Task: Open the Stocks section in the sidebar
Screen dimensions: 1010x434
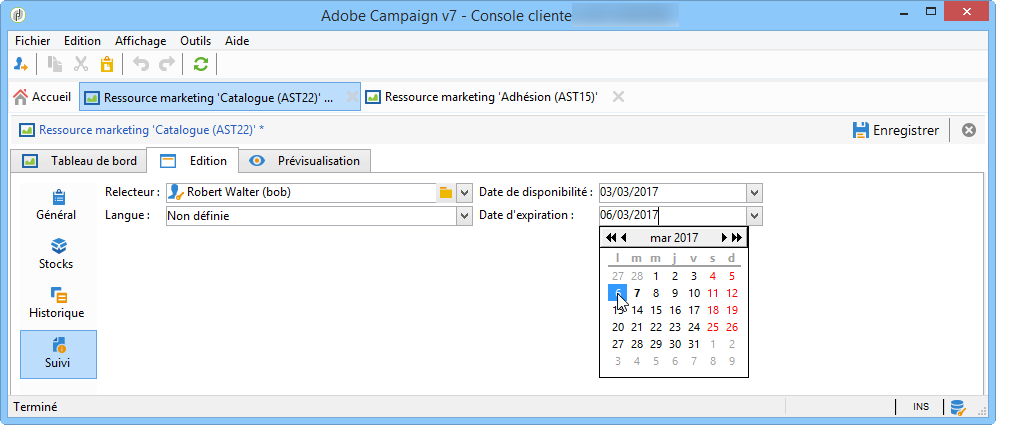Action: coord(56,254)
